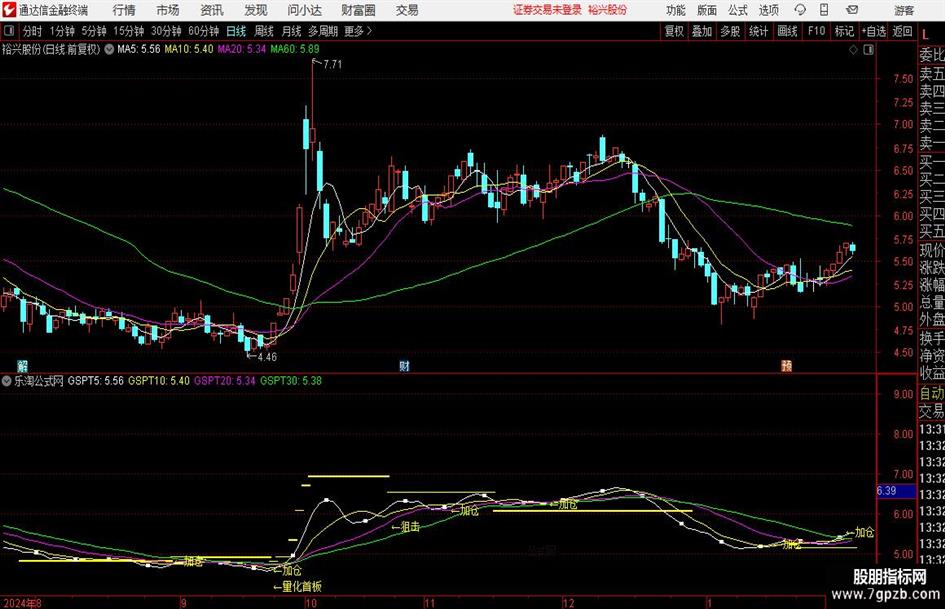Image resolution: width=945 pixels, height=609 pixels.
Task: Click the 财 marker icon on chart bottom
Action: pyautogui.click(x=404, y=365)
